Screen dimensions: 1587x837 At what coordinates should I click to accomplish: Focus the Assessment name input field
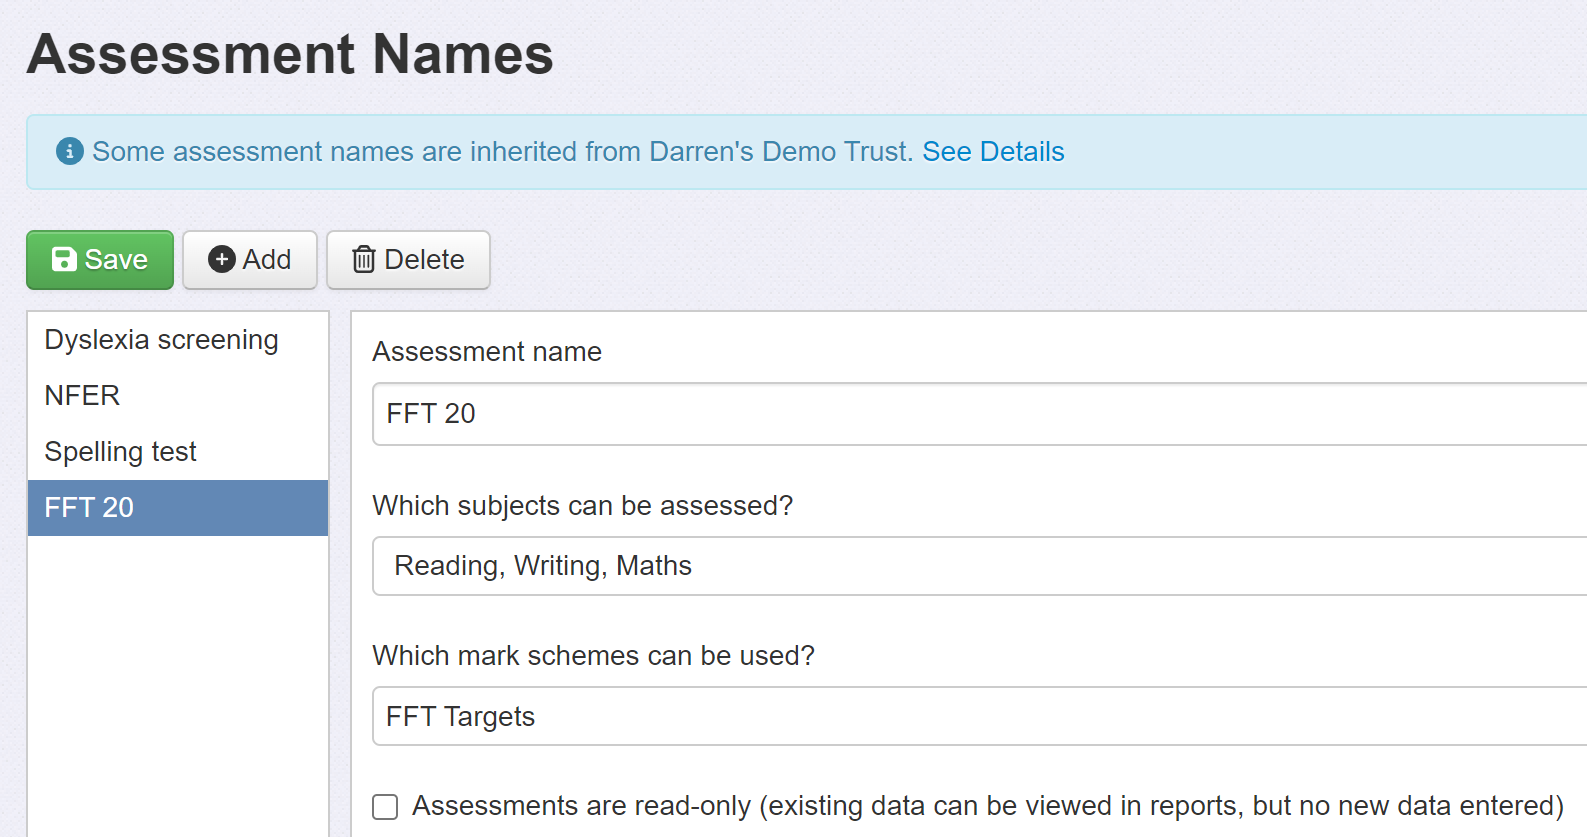pyautogui.click(x=980, y=414)
